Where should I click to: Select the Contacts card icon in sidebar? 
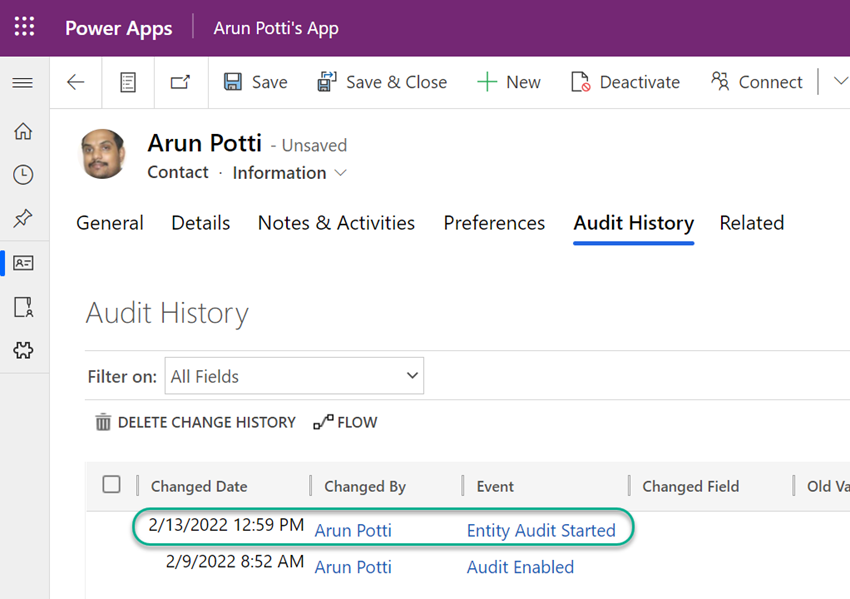coord(23,263)
